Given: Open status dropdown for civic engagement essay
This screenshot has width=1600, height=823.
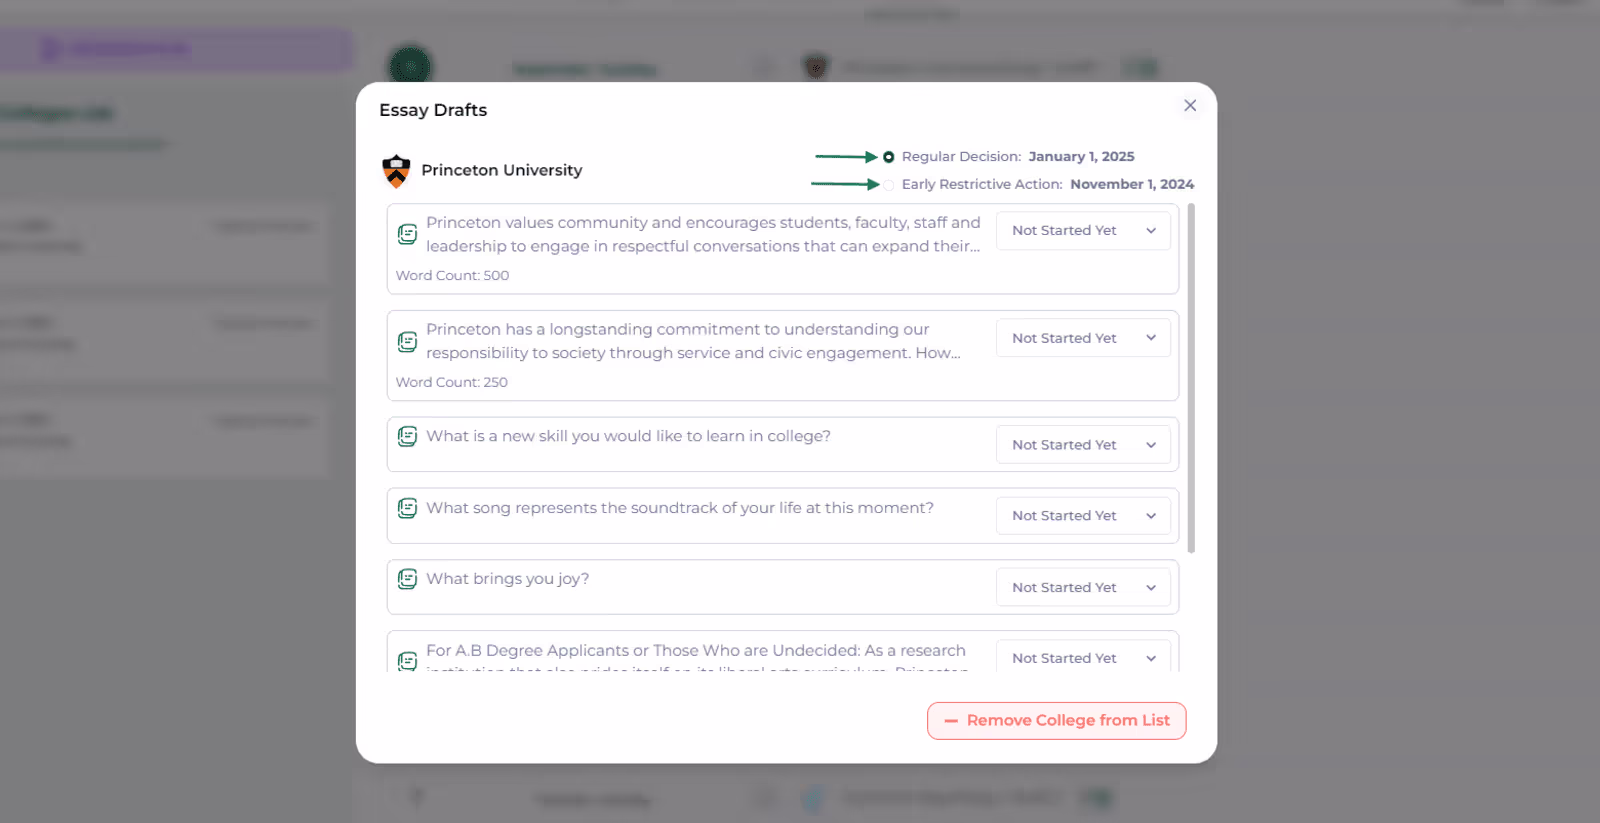Looking at the screenshot, I should coord(1083,339).
